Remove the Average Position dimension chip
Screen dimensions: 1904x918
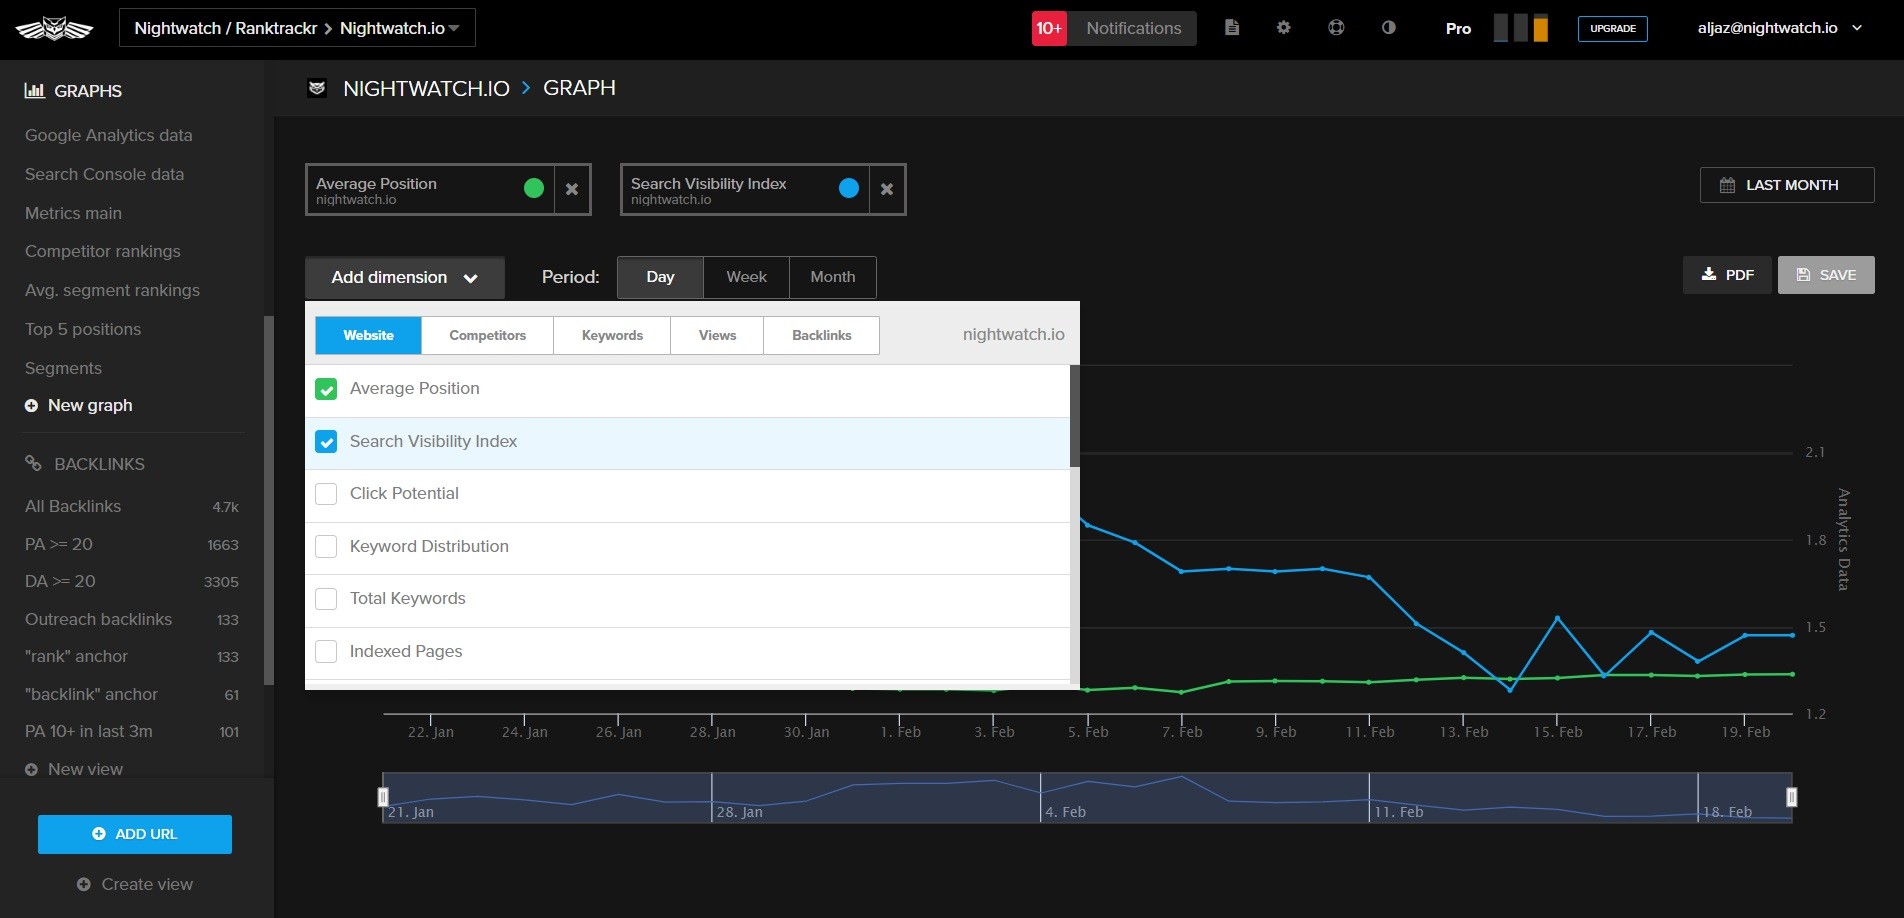[572, 189]
